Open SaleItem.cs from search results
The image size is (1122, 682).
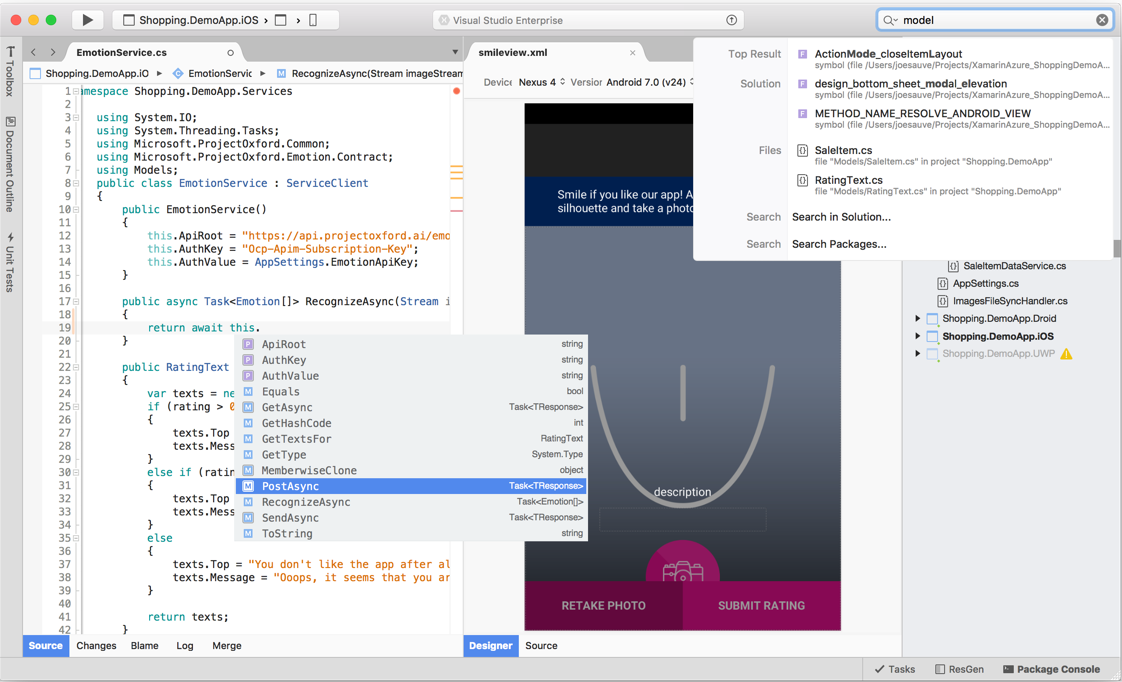843,150
